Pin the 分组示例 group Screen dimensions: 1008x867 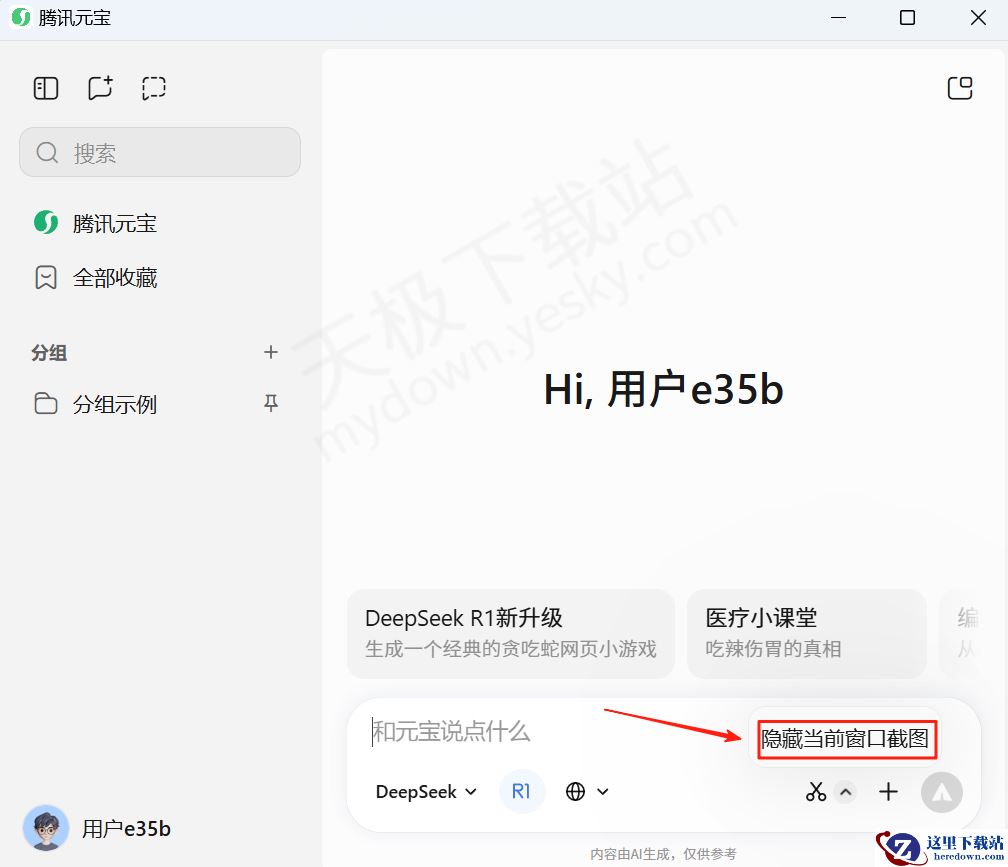[271, 404]
